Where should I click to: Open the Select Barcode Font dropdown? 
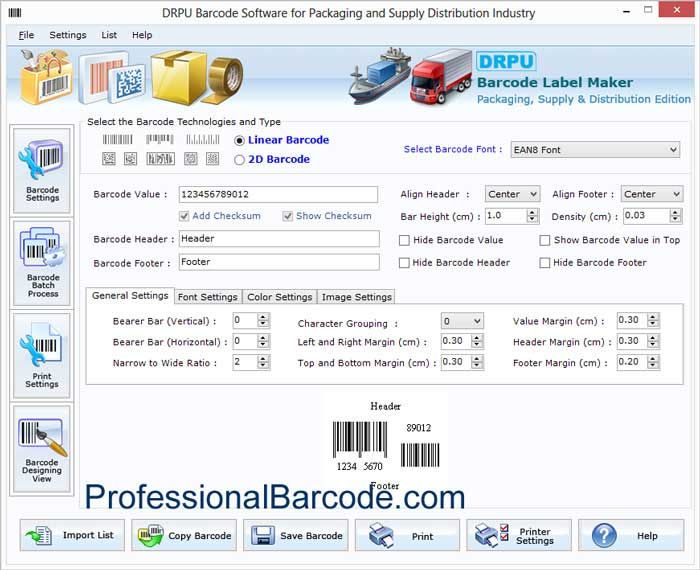[596, 150]
